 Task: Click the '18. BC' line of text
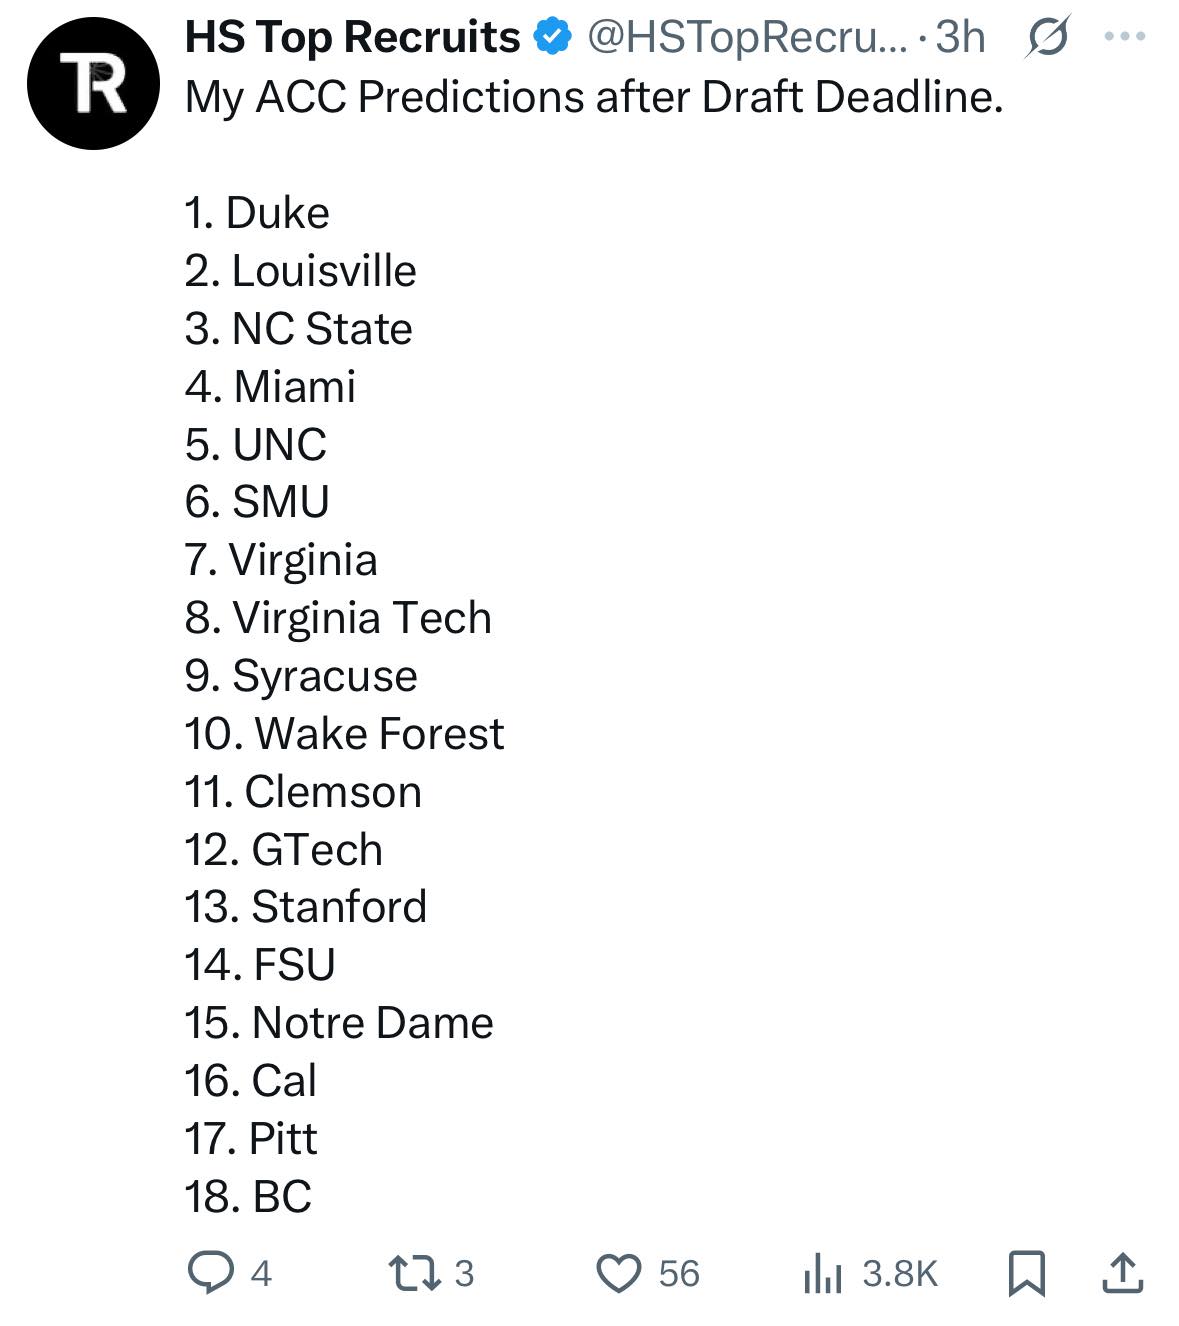click(248, 1196)
